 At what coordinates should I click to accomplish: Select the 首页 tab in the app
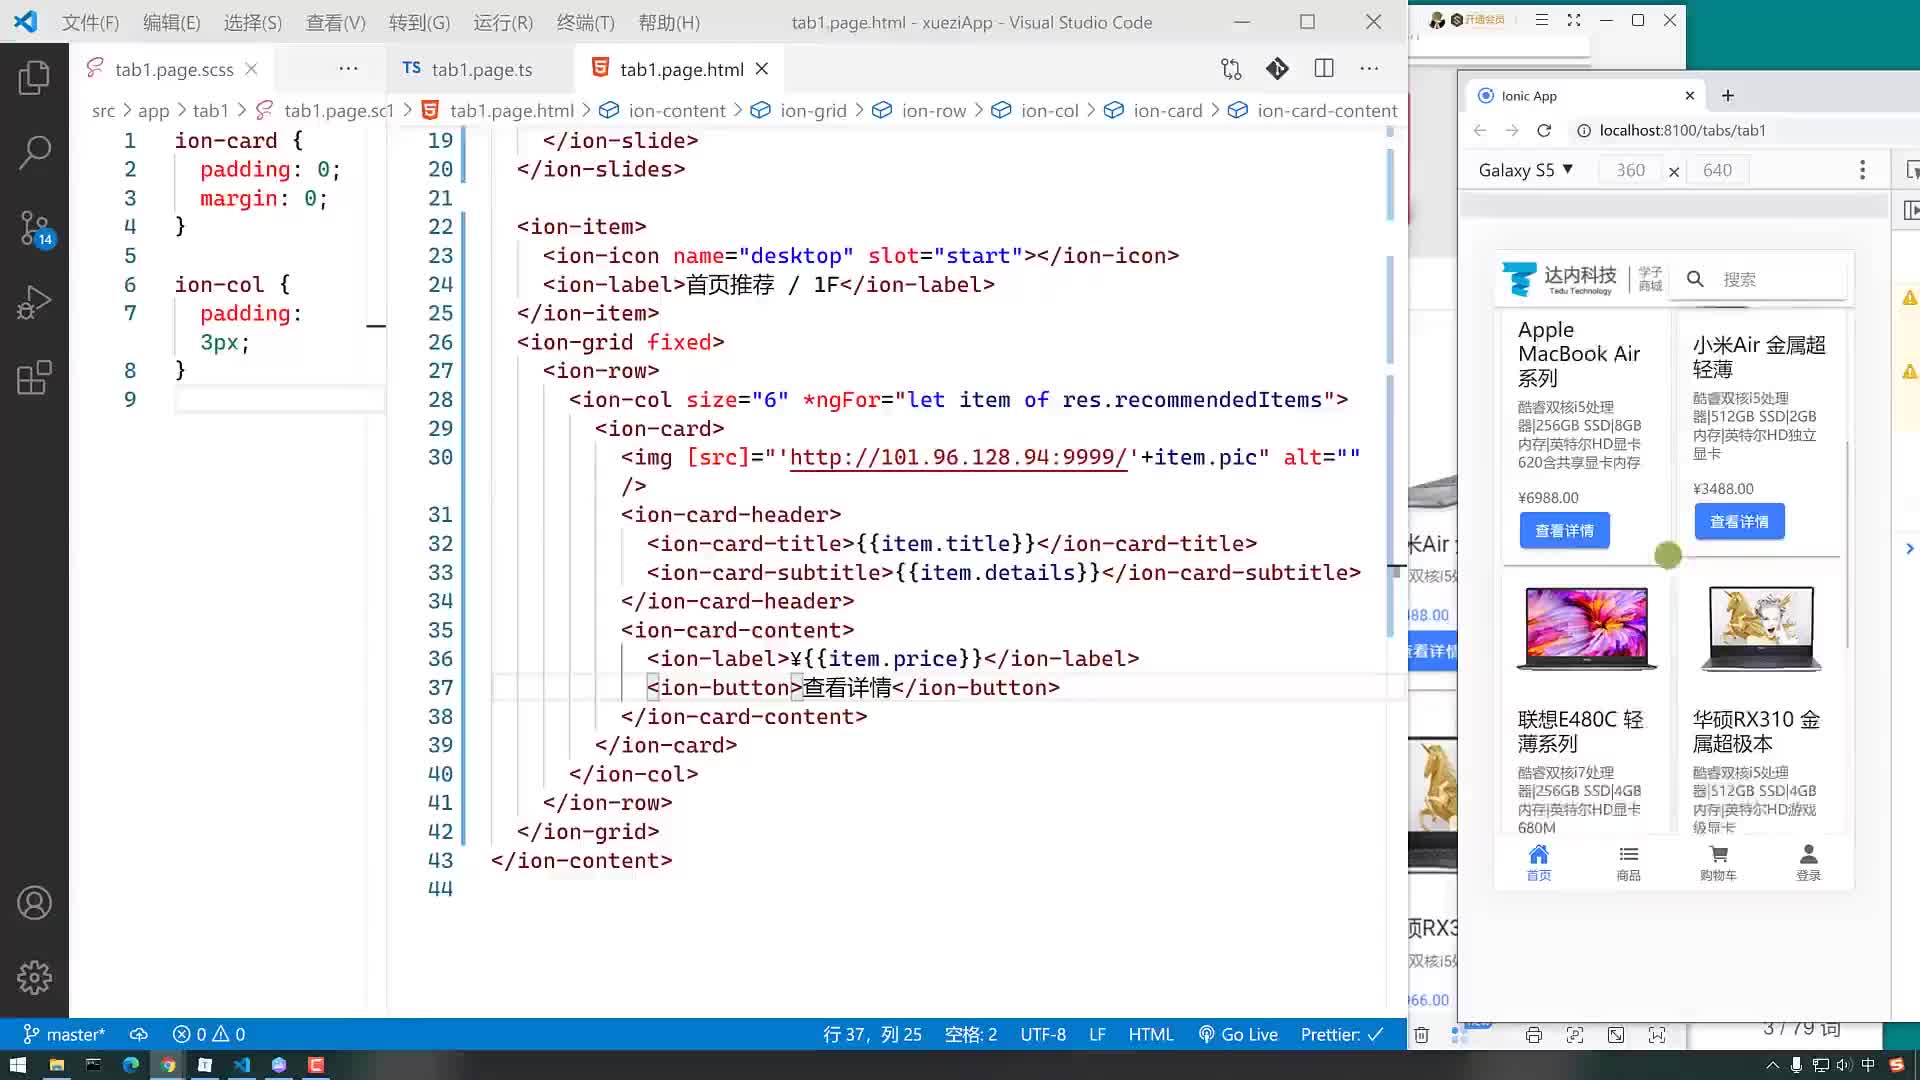tap(1538, 863)
